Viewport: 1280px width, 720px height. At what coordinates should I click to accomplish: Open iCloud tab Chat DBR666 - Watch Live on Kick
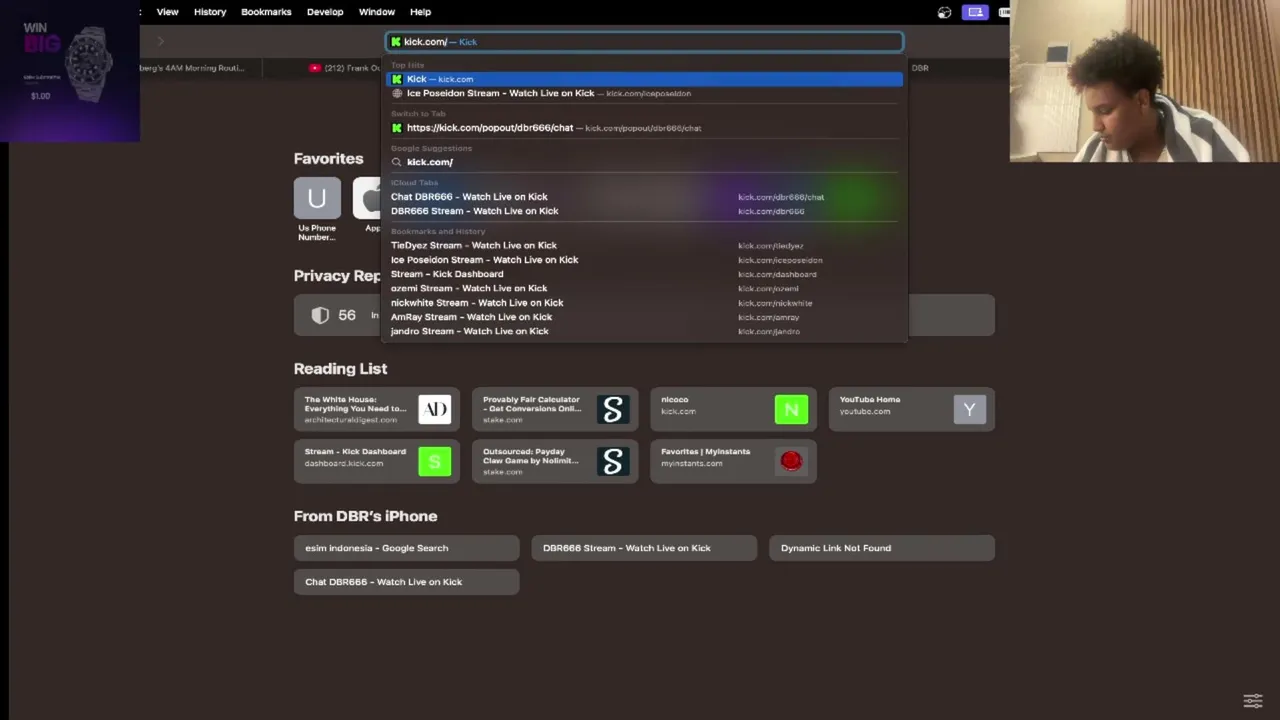pos(645,197)
